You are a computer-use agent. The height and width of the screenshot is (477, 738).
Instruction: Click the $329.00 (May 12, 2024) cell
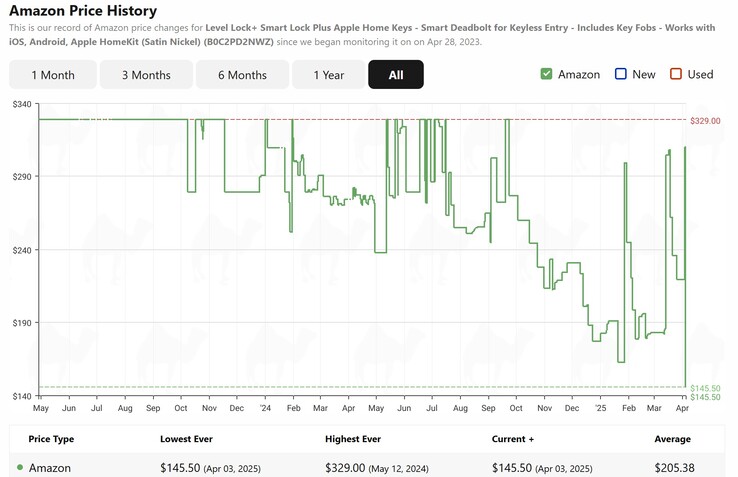[377, 468]
